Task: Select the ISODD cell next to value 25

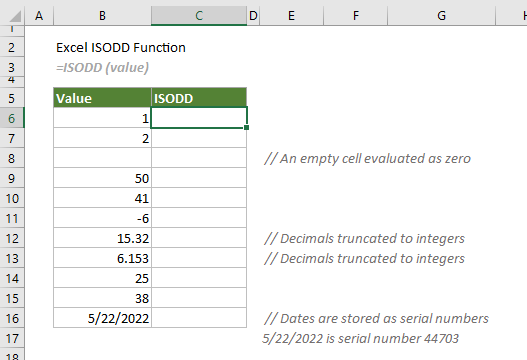Action: [x=199, y=278]
